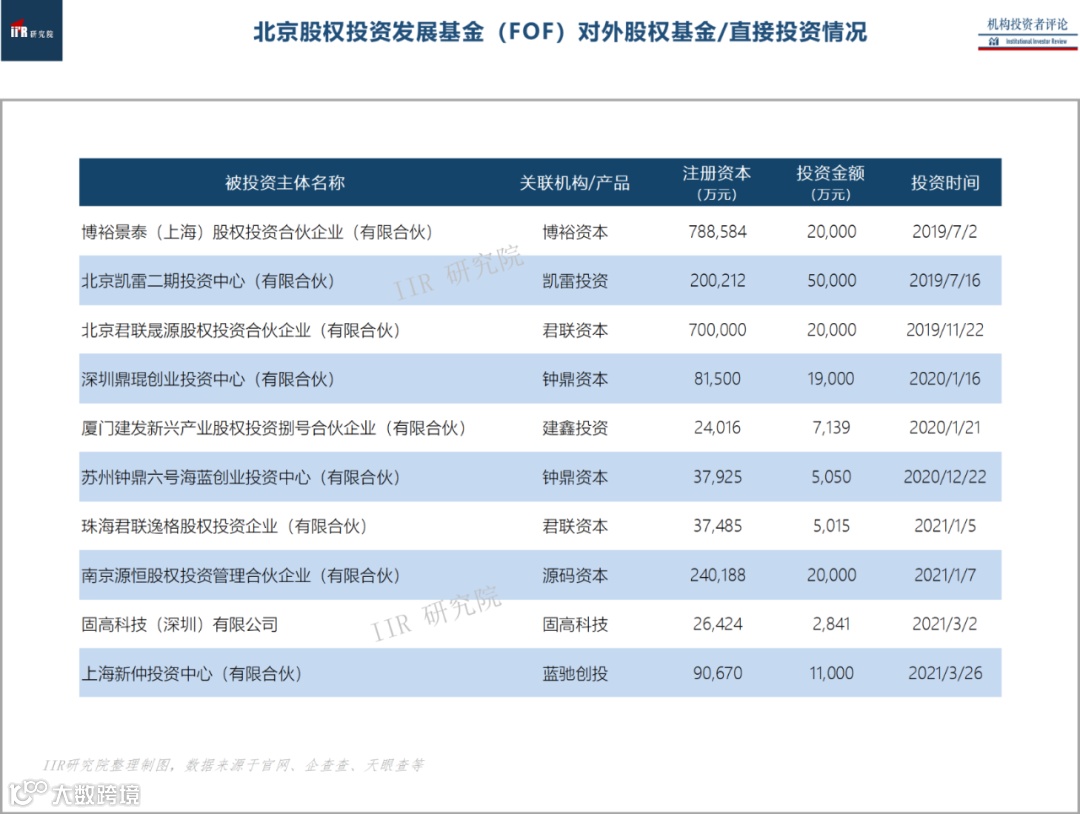Click the date 2019/11/22

click(x=945, y=331)
